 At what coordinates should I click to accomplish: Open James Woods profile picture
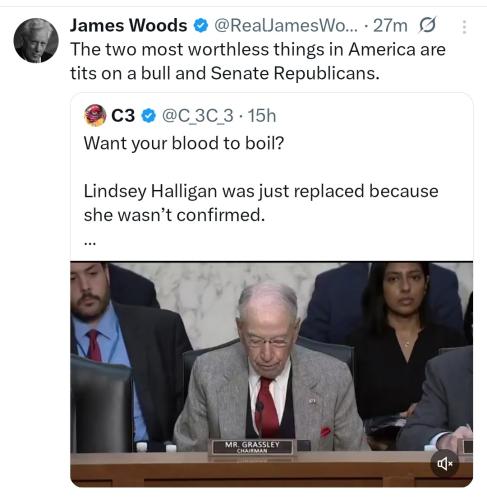pos(36,40)
